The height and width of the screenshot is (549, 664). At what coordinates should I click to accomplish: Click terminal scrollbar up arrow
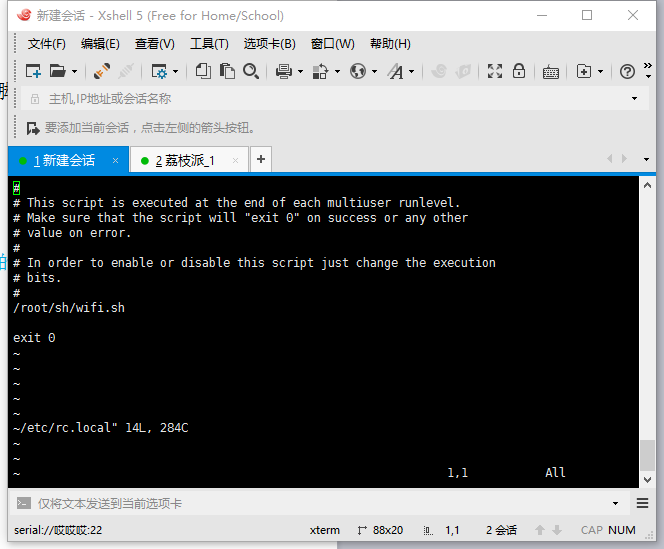(647, 185)
